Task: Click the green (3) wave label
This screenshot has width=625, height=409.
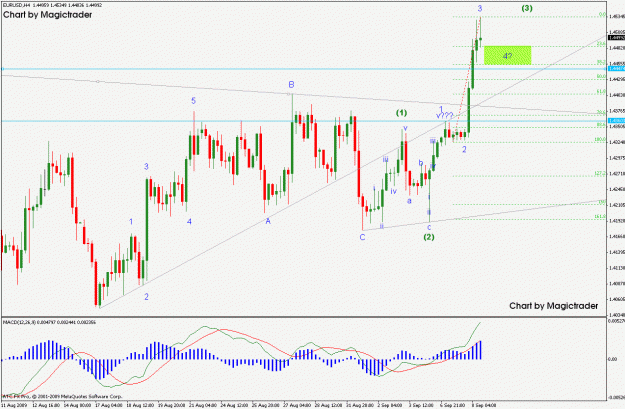Action: click(527, 8)
